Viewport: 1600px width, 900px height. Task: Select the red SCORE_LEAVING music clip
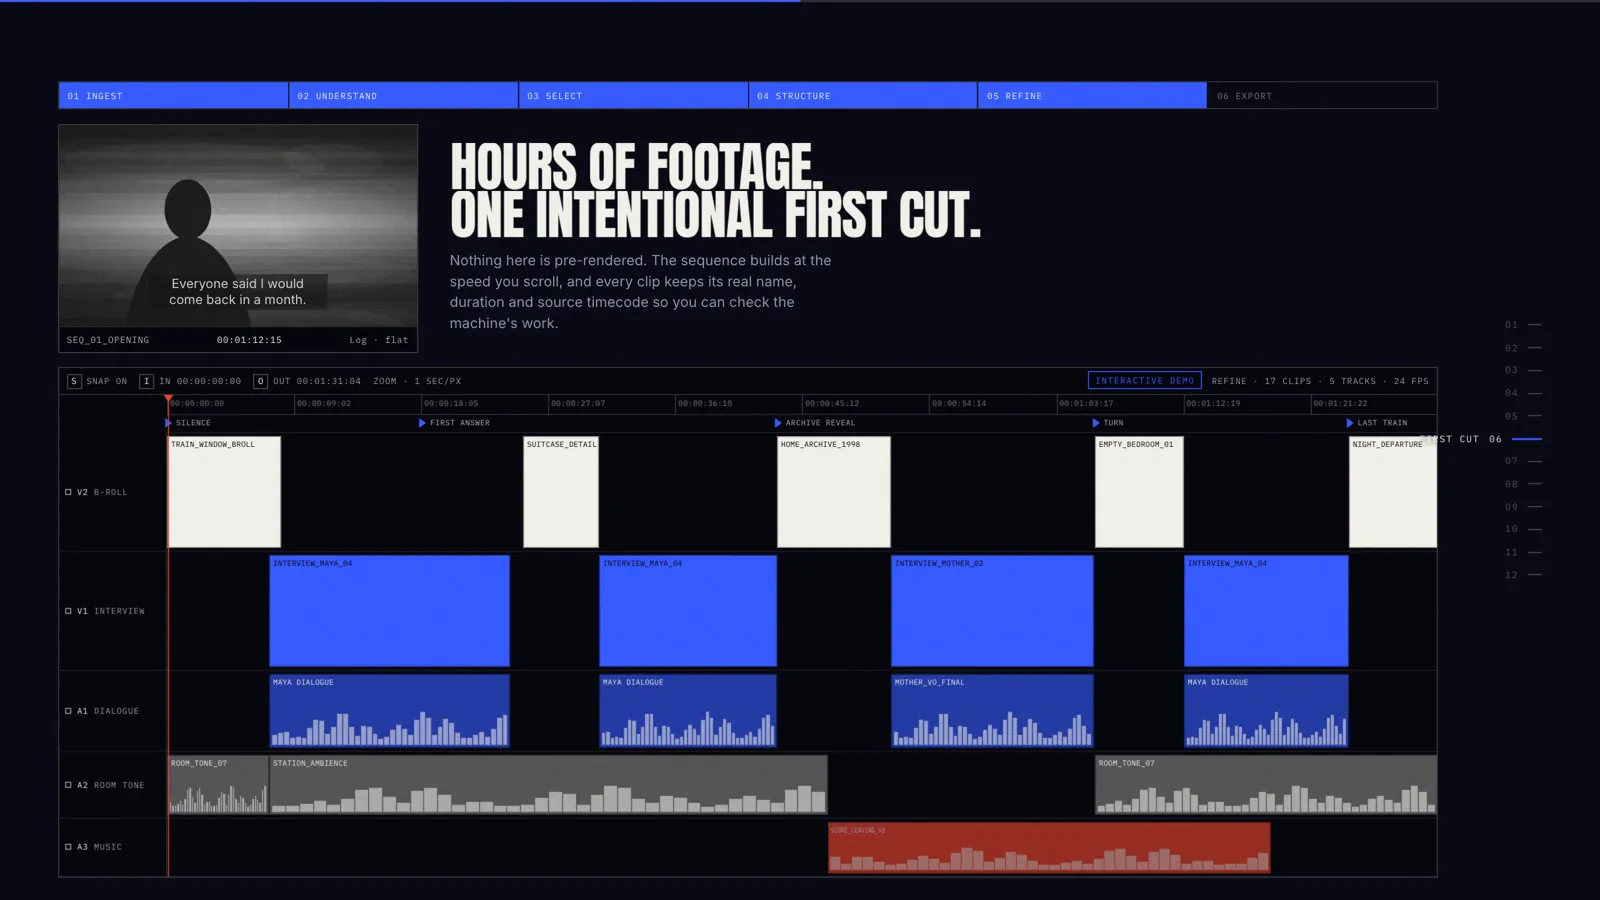pos(1049,848)
